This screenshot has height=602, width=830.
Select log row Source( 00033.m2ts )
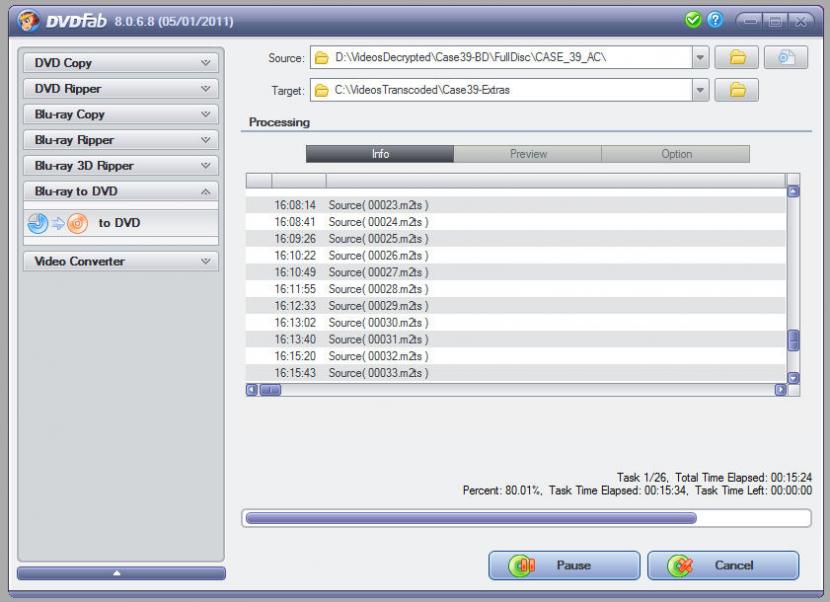coord(516,373)
